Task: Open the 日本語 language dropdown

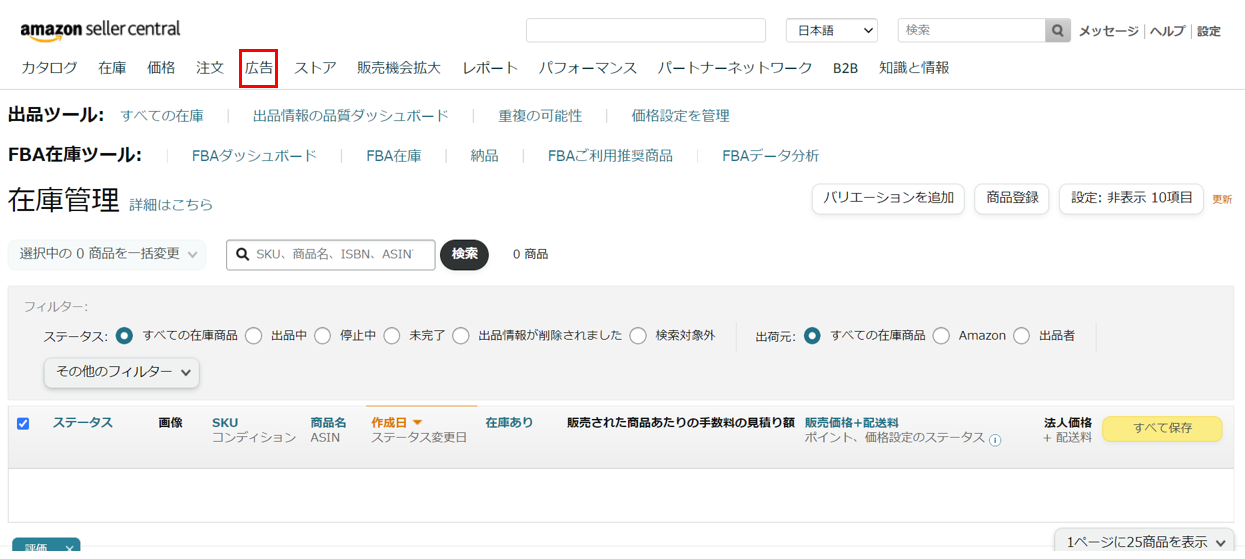Action: point(832,31)
